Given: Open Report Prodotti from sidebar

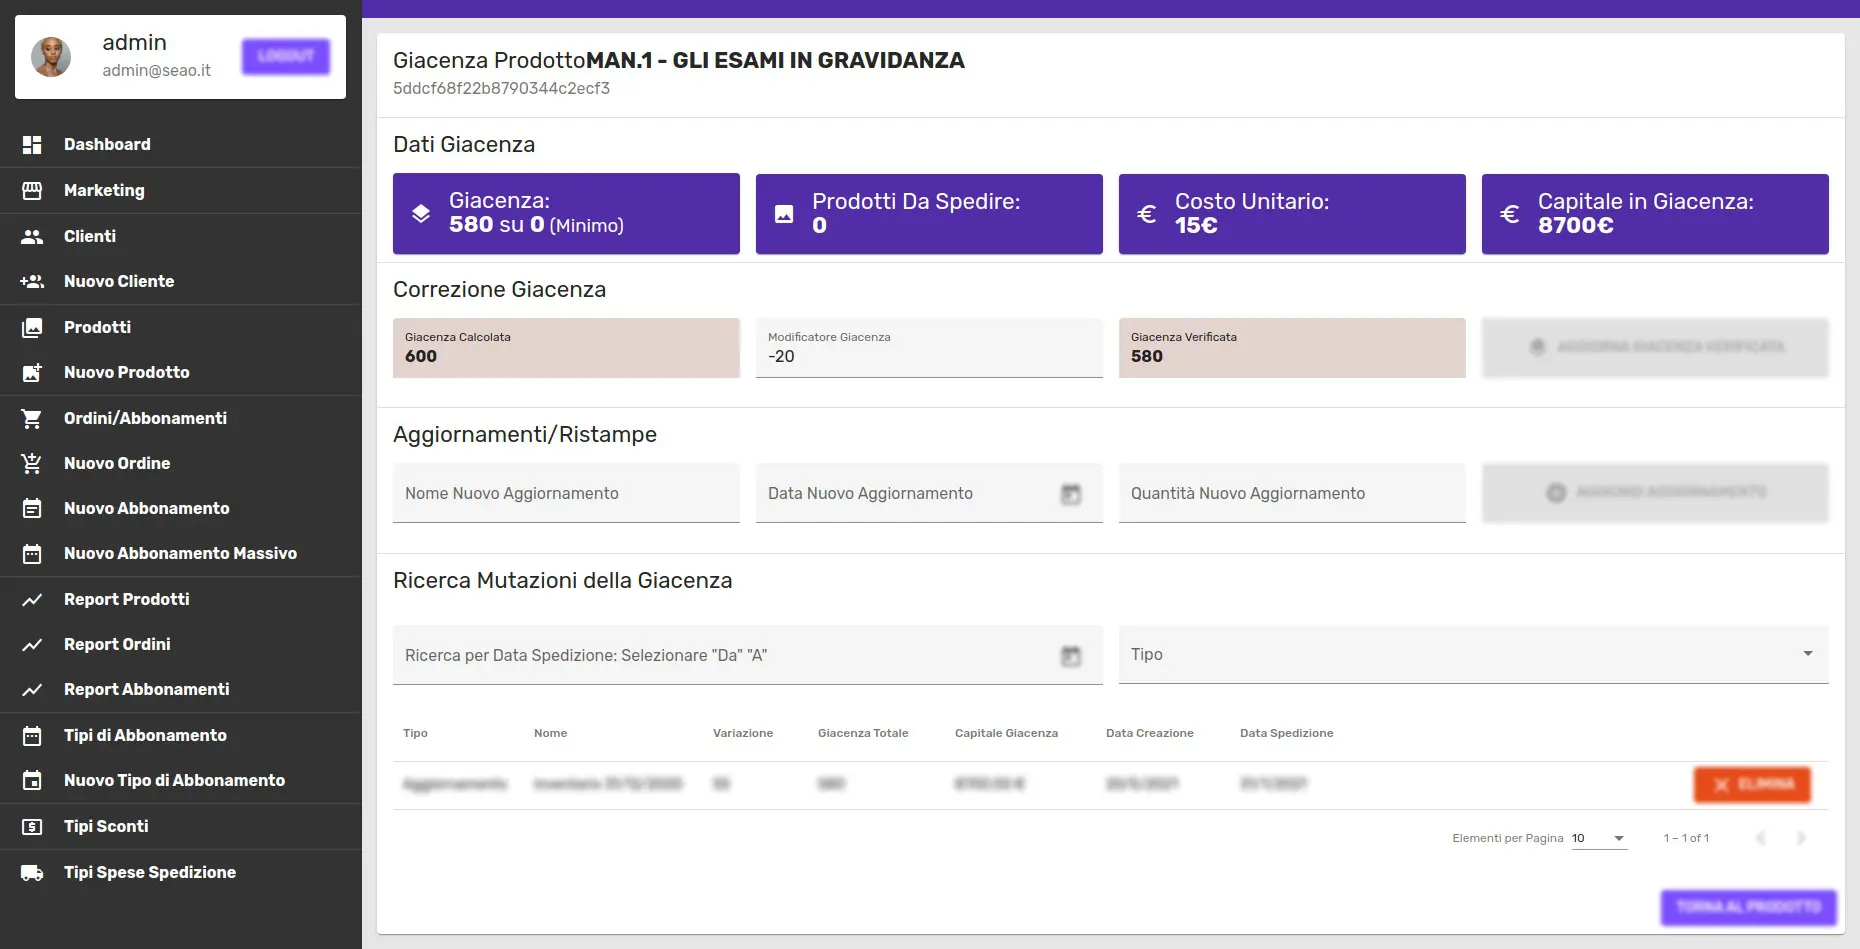Looking at the screenshot, I should (126, 599).
